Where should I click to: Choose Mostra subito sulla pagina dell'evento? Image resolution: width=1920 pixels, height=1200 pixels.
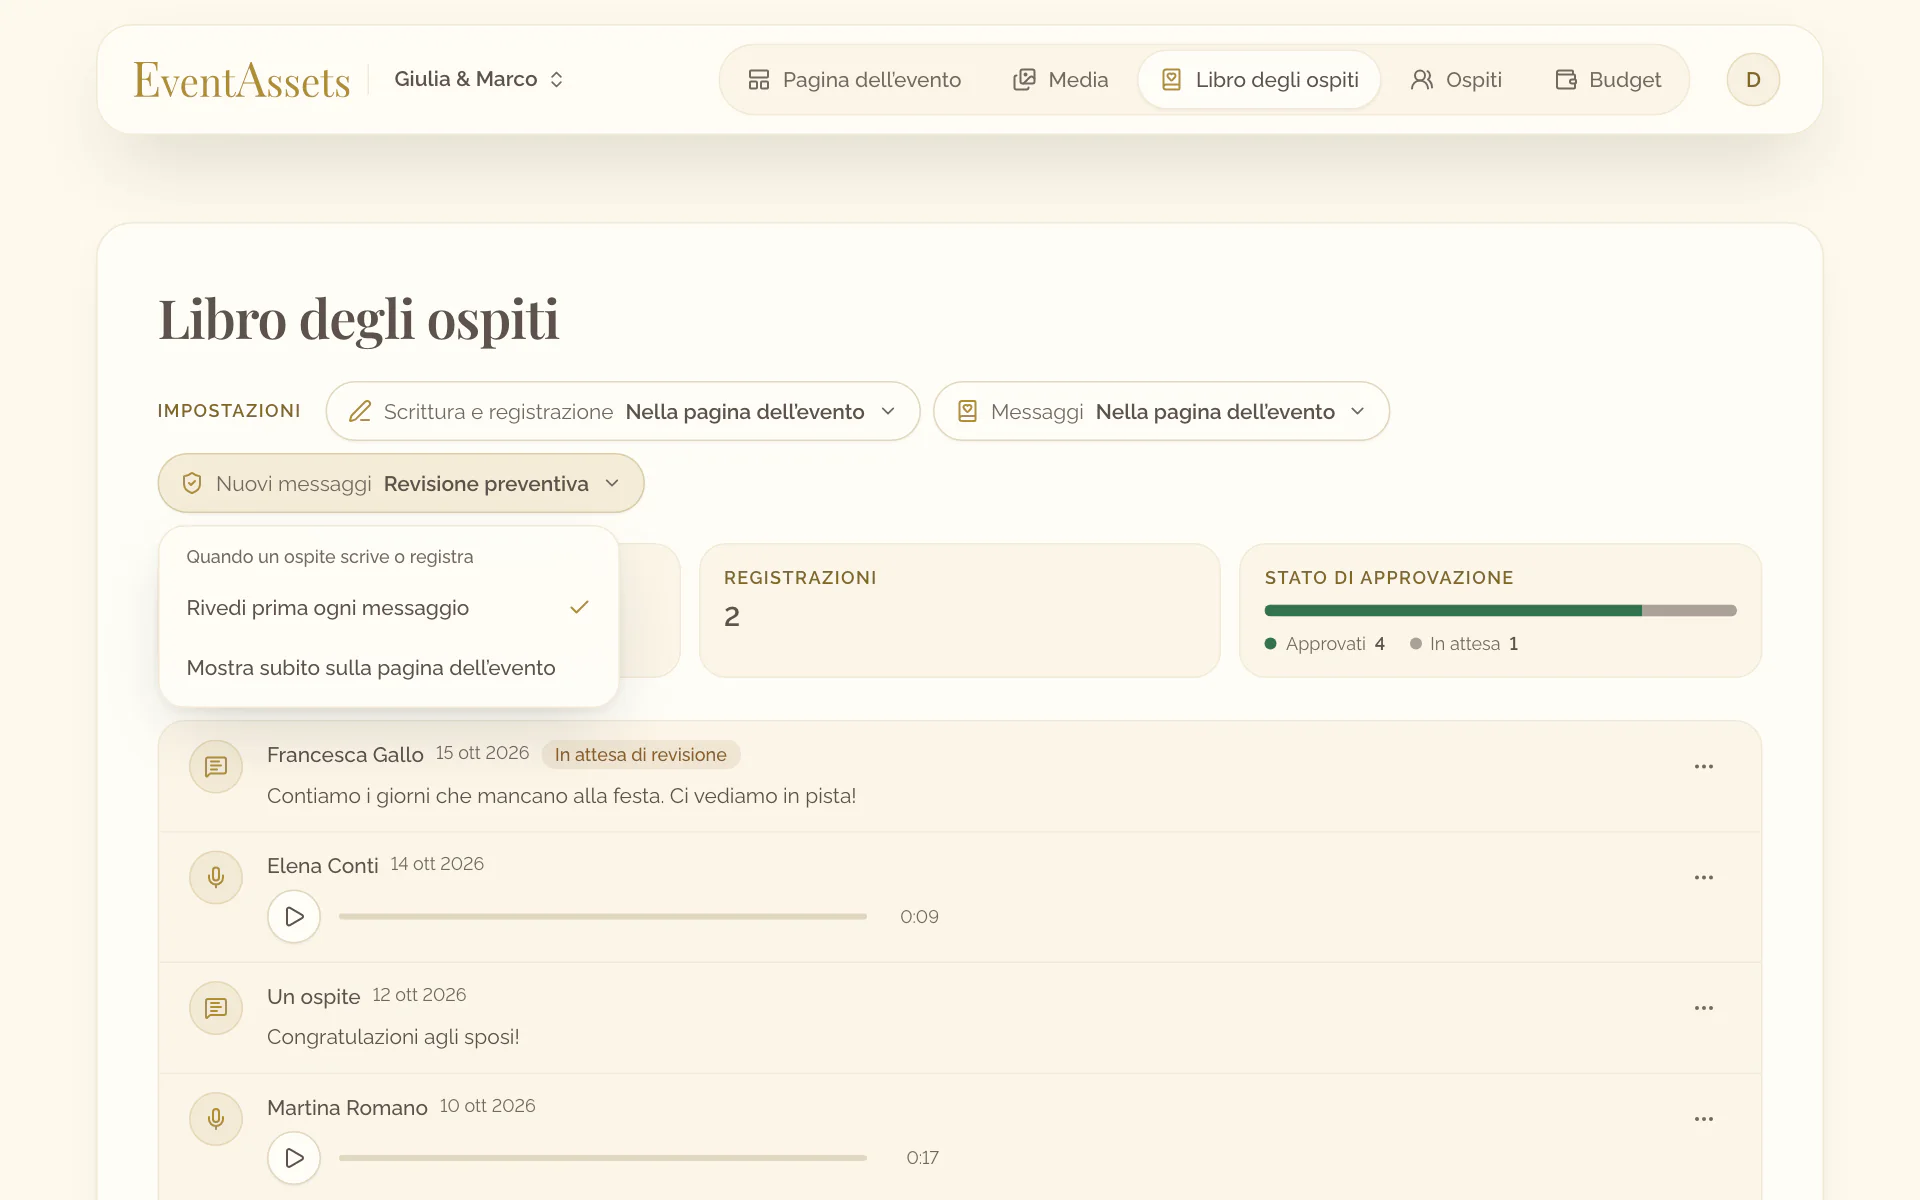(x=388, y=668)
